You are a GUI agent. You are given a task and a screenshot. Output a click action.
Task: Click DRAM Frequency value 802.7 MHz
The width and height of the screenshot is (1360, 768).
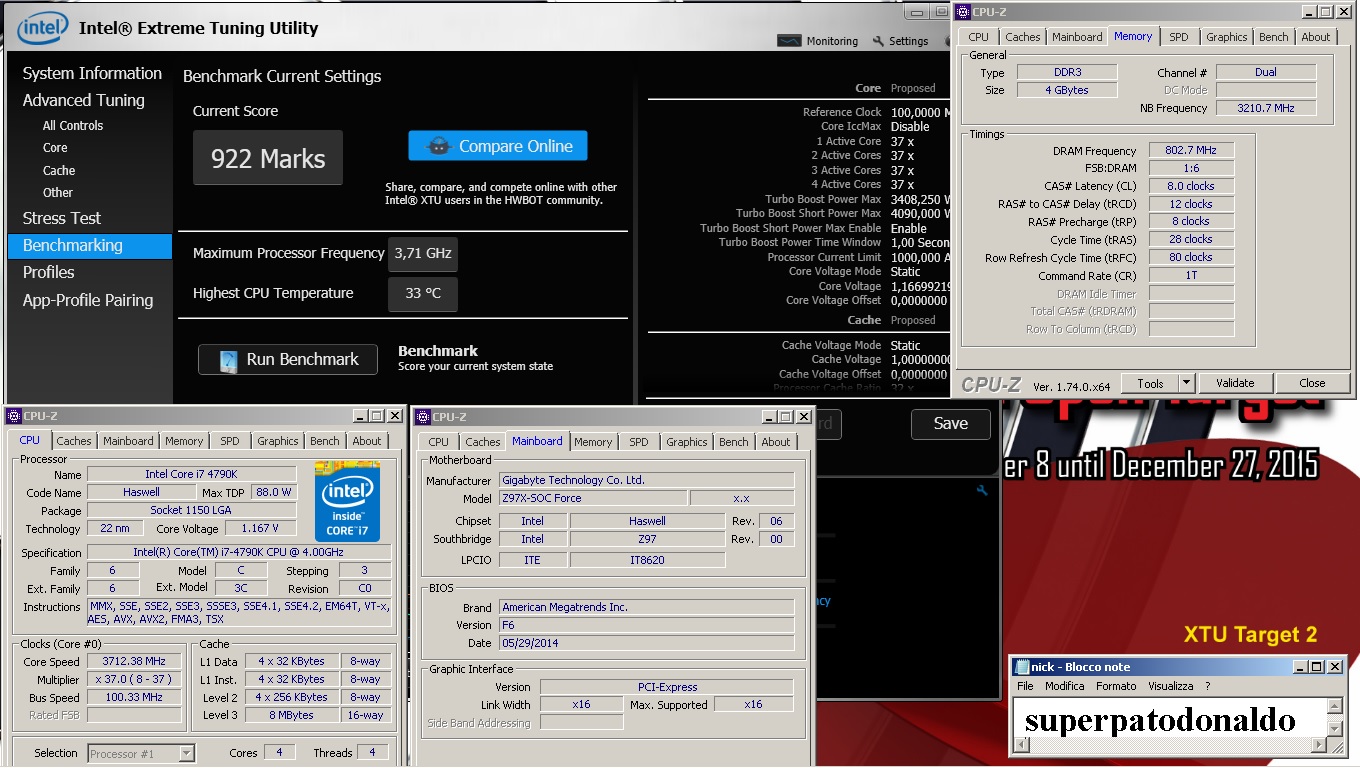[1191, 150]
